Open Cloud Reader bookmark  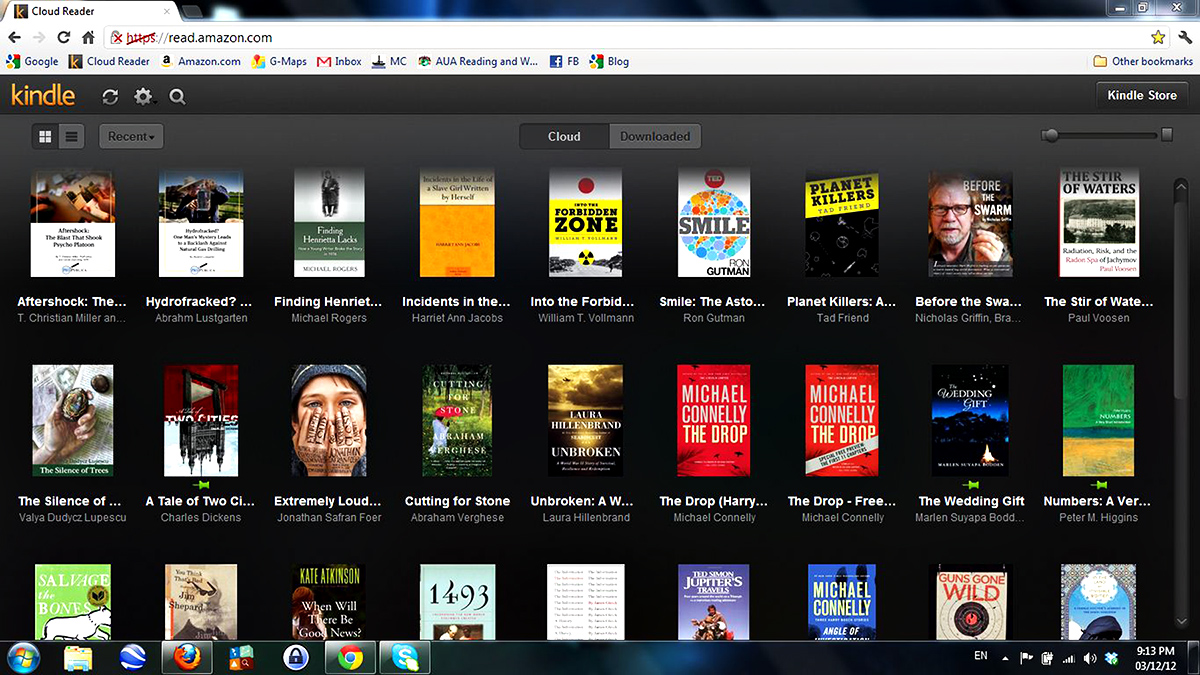(x=109, y=61)
